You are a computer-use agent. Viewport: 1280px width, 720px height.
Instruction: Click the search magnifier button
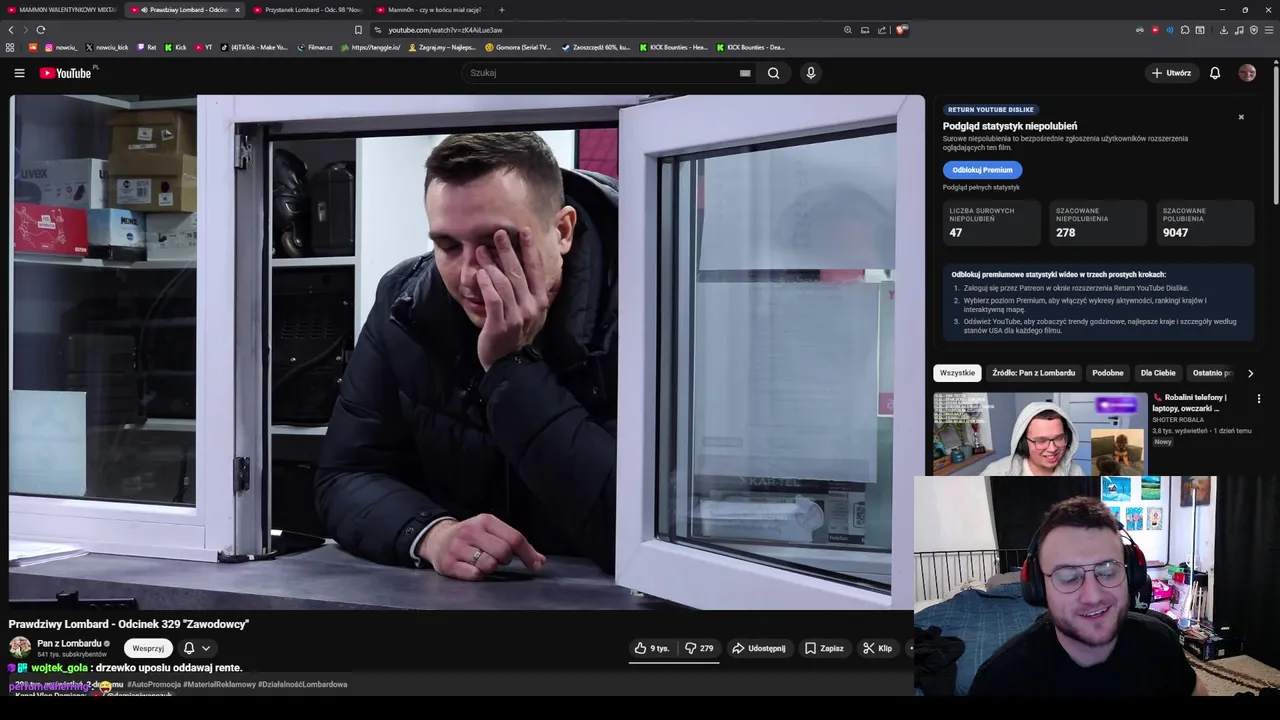pyautogui.click(x=773, y=73)
